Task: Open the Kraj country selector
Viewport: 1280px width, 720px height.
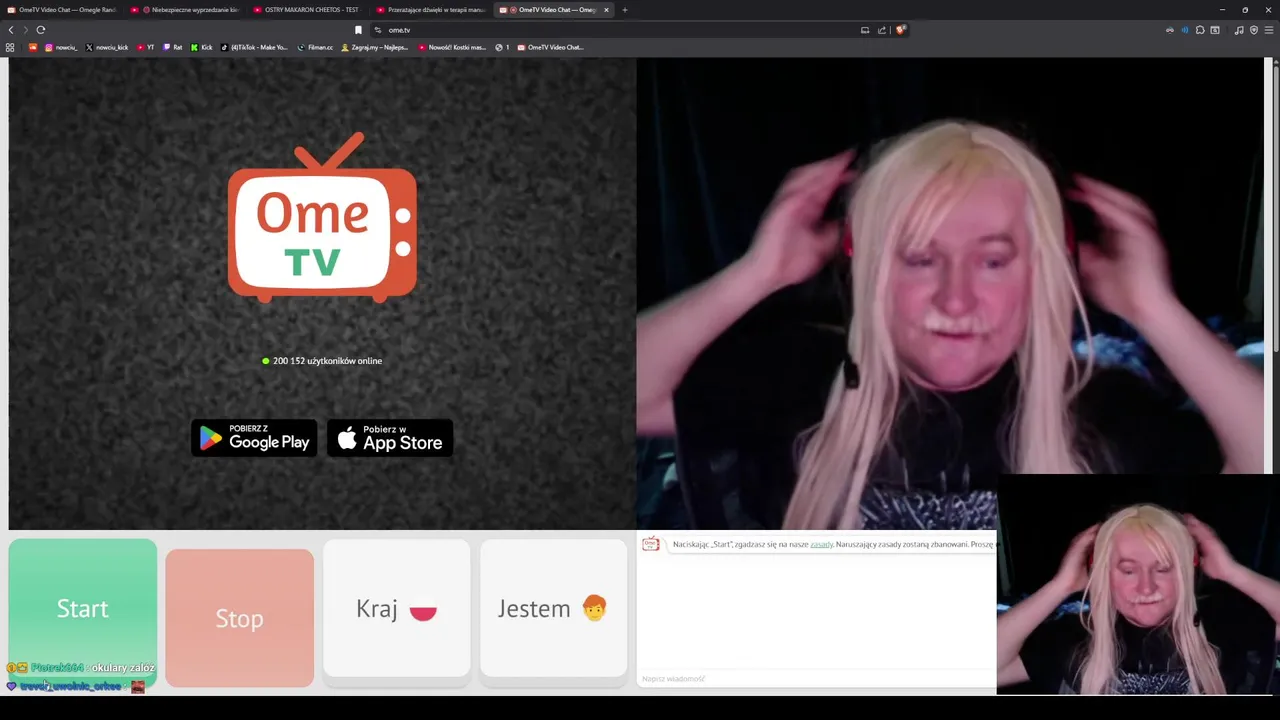Action: (397, 609)
